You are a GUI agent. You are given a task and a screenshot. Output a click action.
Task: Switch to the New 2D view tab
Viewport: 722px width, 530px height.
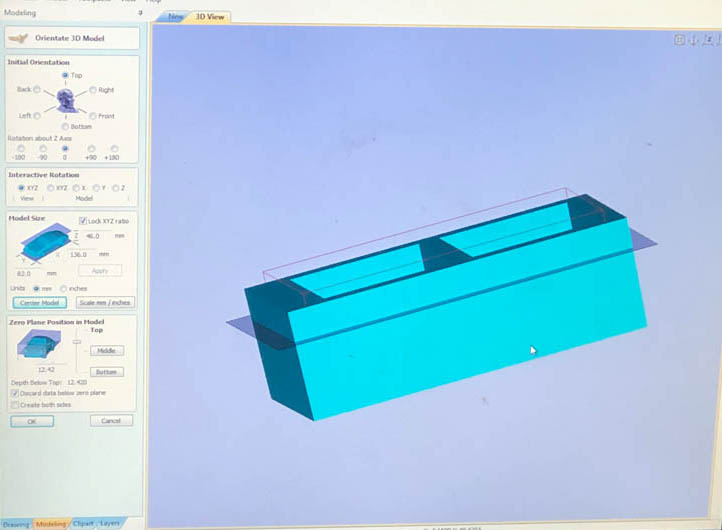click(175, 17)
